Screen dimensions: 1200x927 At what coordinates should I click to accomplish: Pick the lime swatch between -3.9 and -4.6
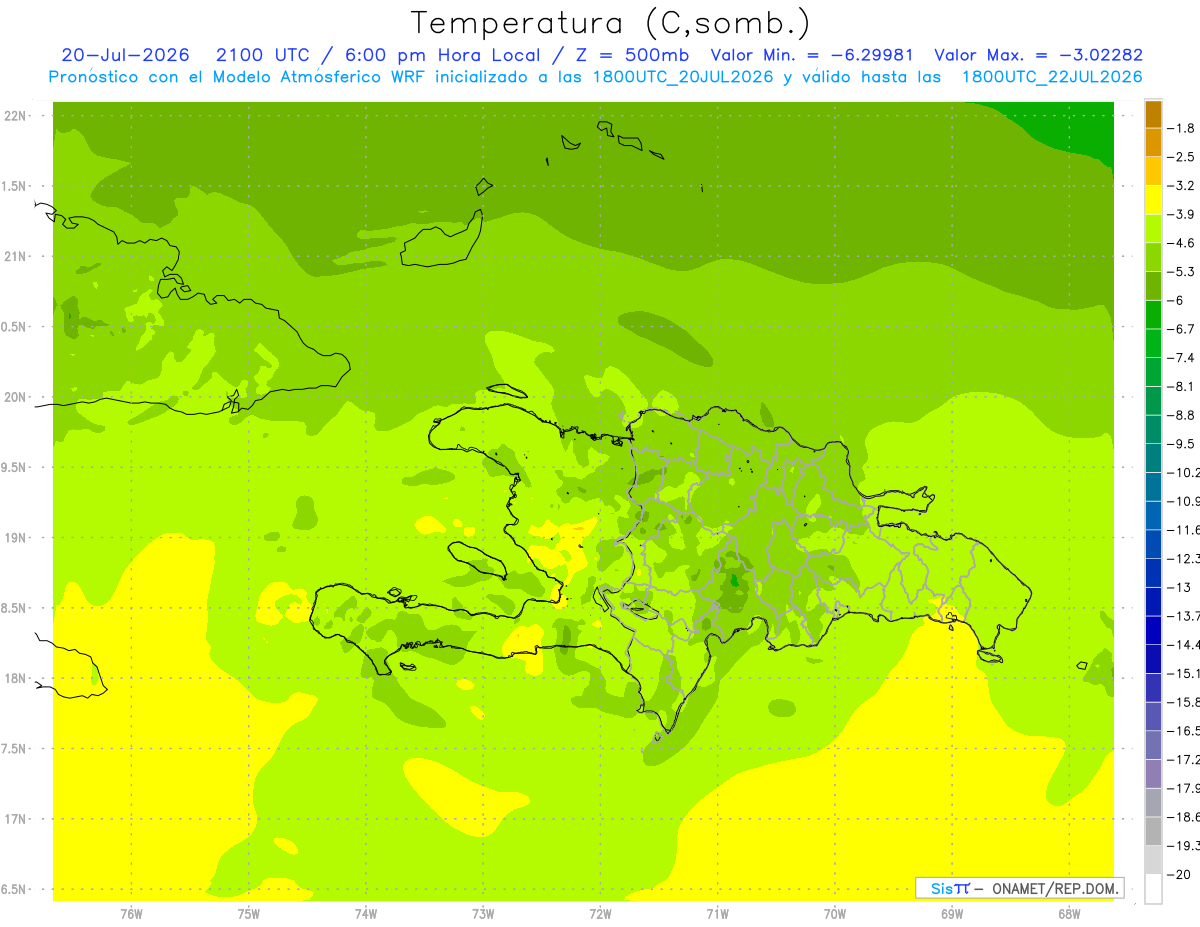tap(1153, 229)
